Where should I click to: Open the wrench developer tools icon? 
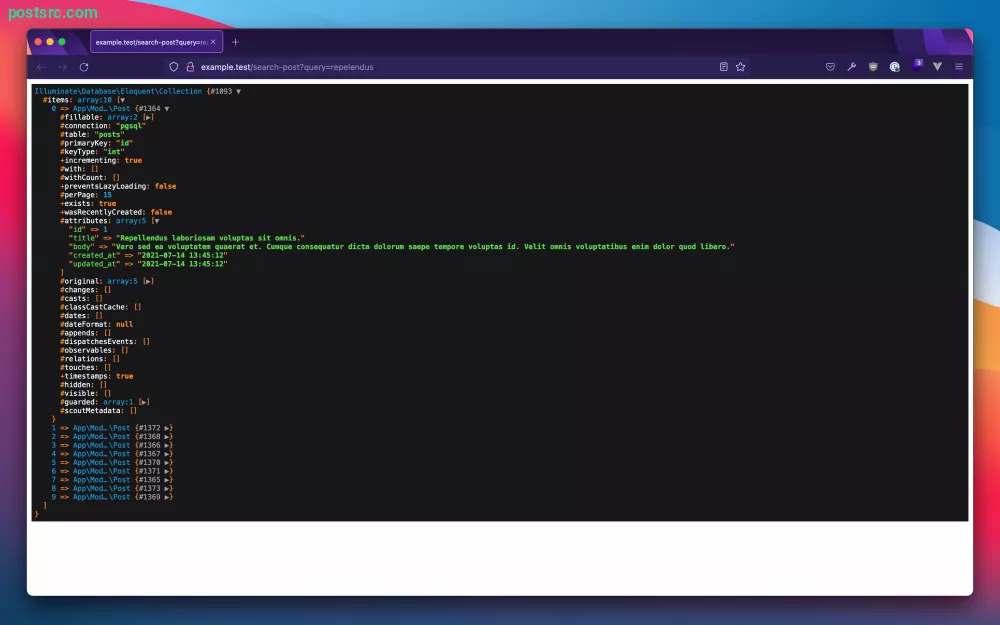point(851,67)
